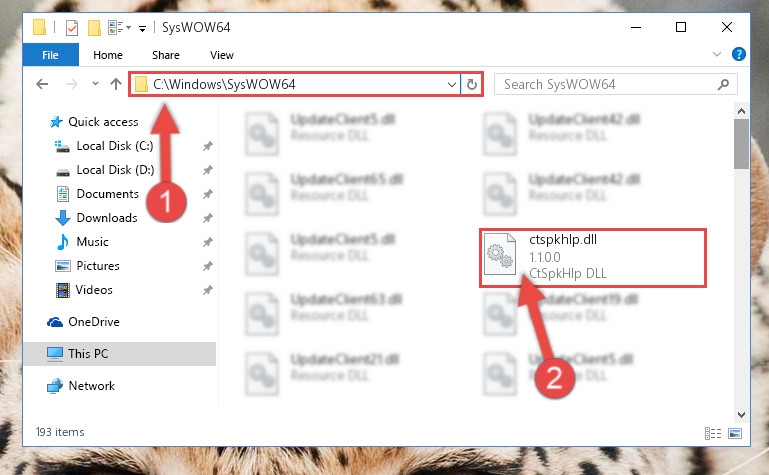Go up one folder level arrow
This screenshot has width=769, height=475.
pos(116,84)
